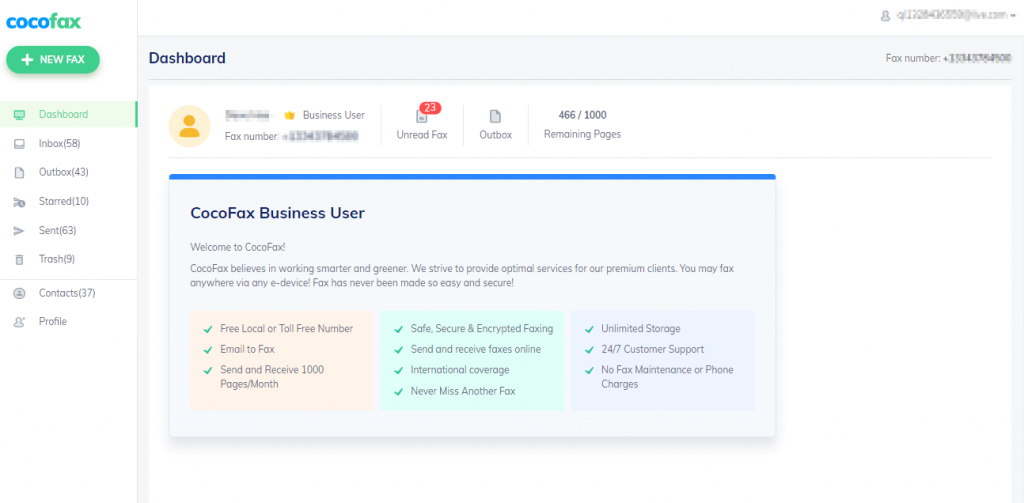Image resolution: width=1024 pixels, height=503 pixels.
Task: Start a new fax with NEW FAX
Action: [53, 59]
